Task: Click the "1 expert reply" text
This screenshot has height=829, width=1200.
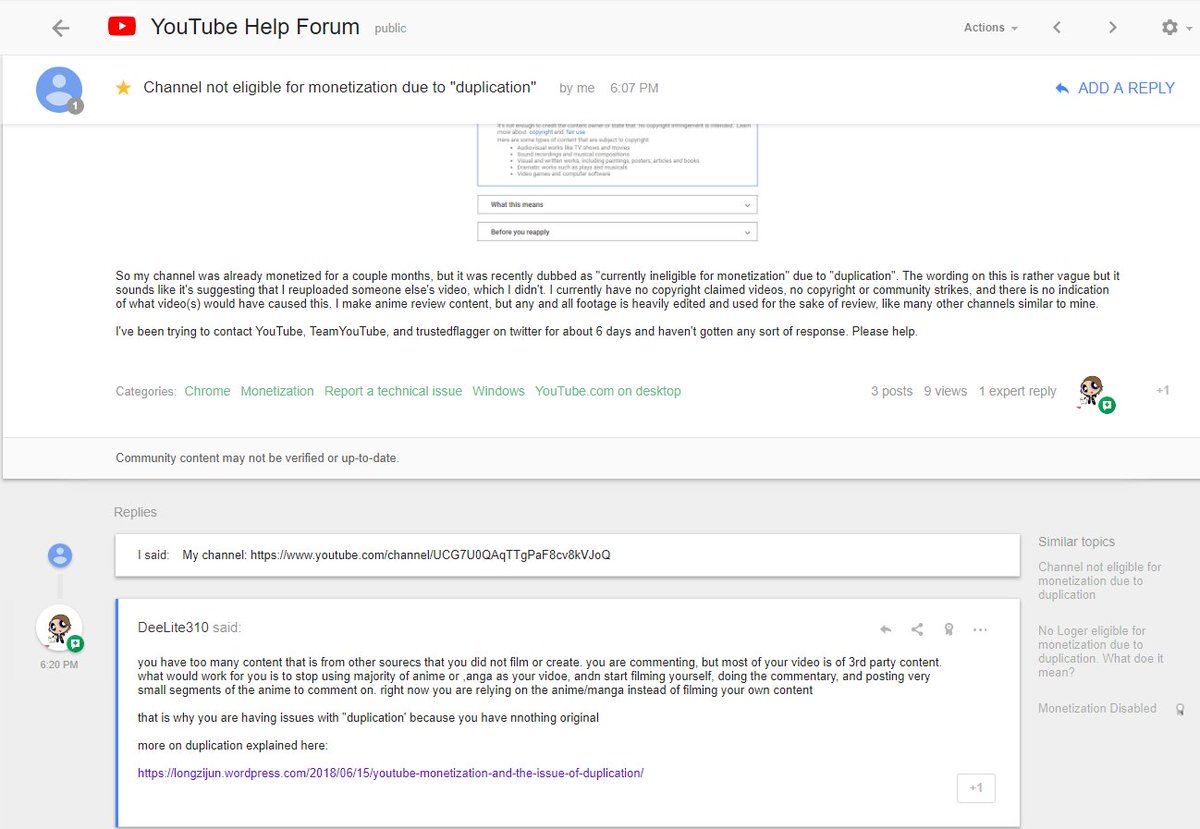Action: click(x=1017, y=391)
